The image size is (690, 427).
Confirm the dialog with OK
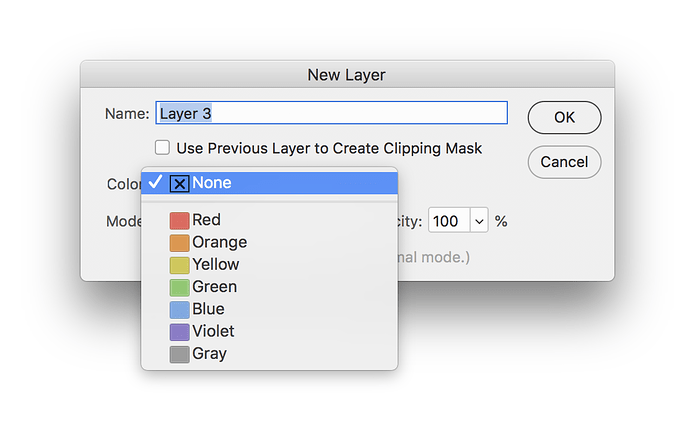click(x=565, y=118)
